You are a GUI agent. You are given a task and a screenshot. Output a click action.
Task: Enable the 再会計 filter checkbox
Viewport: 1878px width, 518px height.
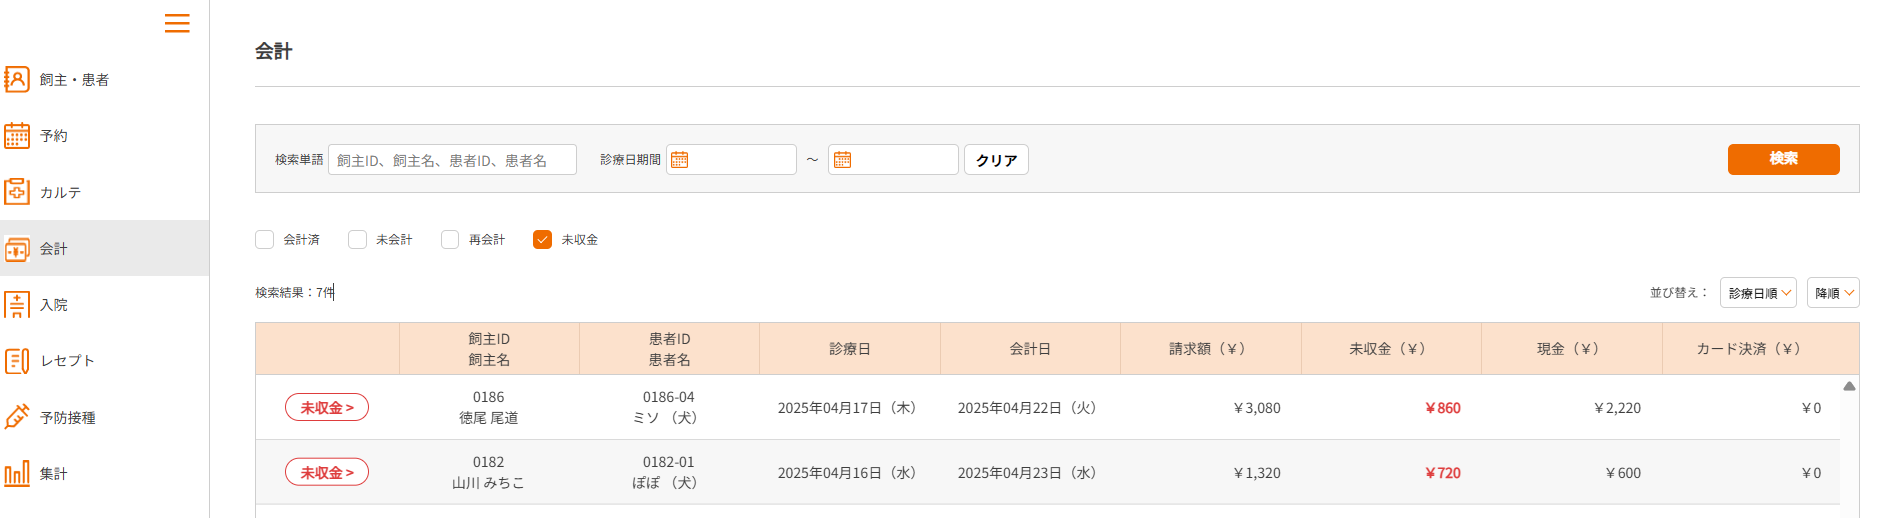pyautogui.click(x=450, y=239)
